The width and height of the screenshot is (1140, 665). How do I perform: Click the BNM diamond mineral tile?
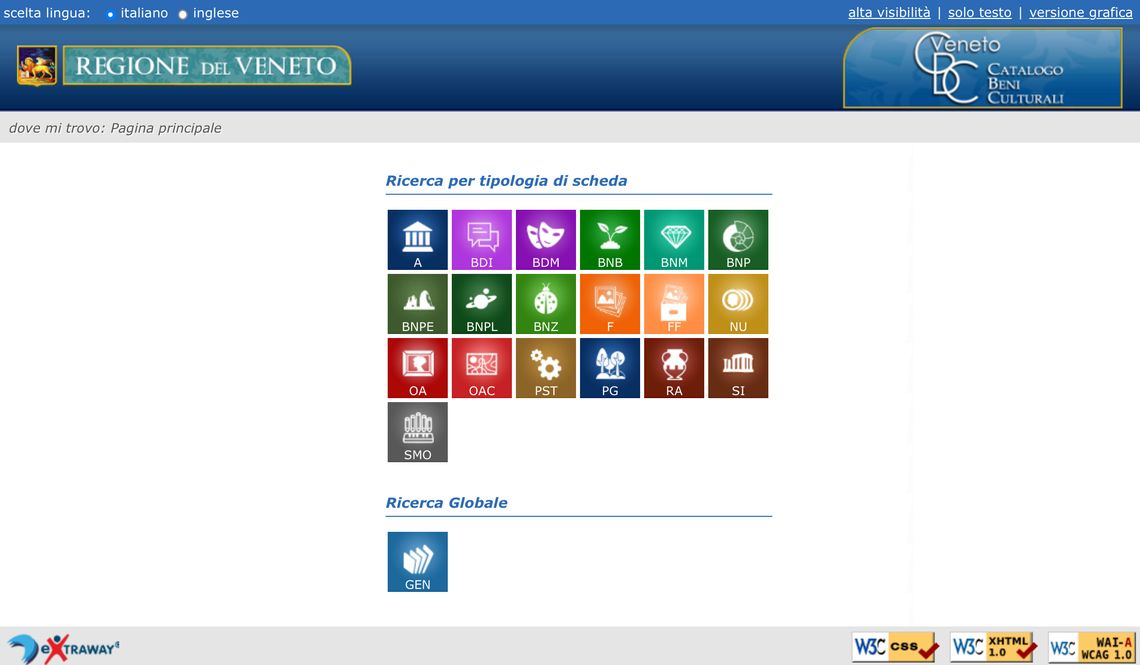click(x=673, y=240)
